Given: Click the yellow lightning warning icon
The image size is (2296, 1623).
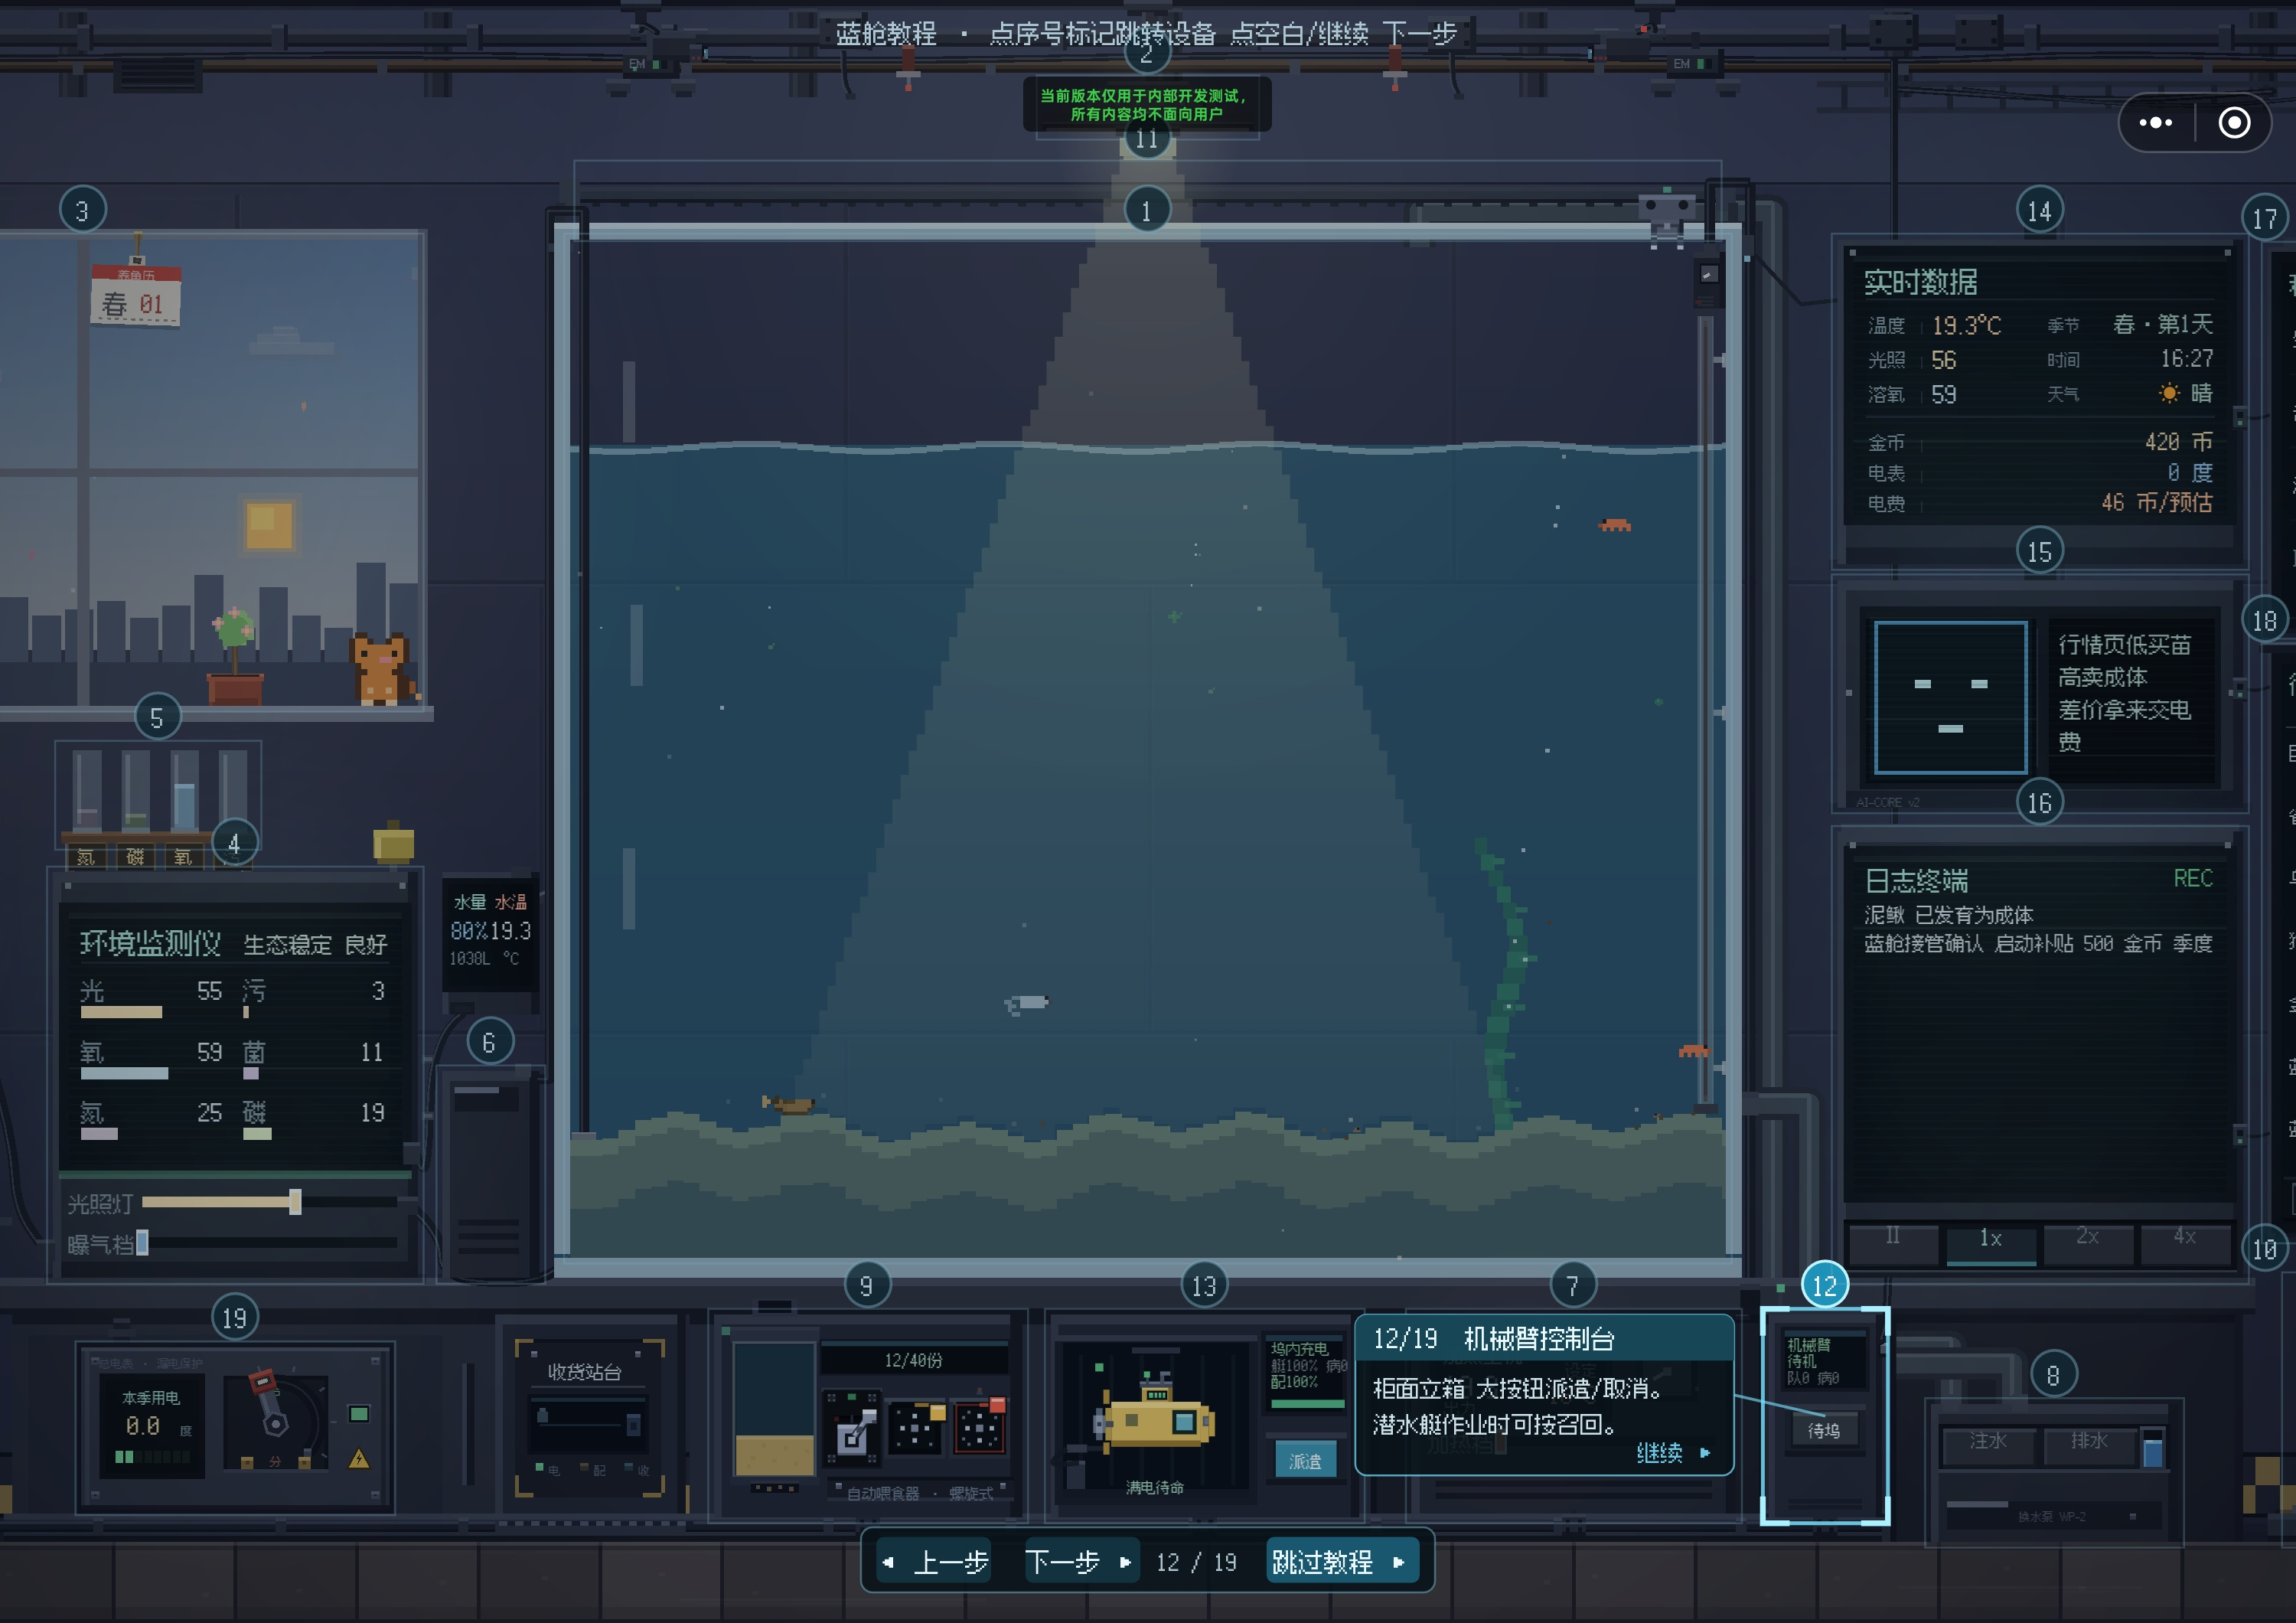Looking at the screenshot, I should click(x=359, y=1459).
